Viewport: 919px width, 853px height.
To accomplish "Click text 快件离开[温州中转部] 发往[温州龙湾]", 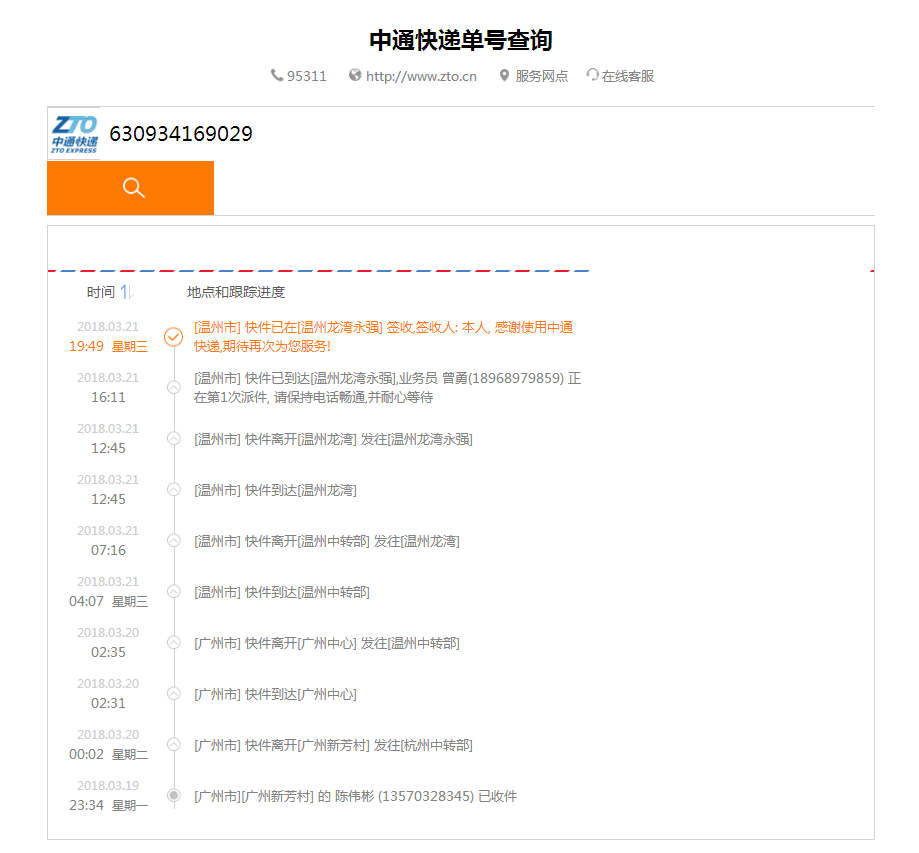I will [352, 541].
